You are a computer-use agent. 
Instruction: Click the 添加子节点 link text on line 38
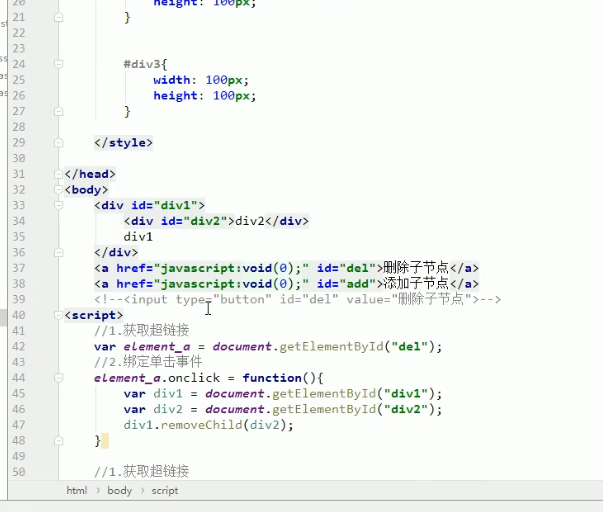[x=416, y=283]
